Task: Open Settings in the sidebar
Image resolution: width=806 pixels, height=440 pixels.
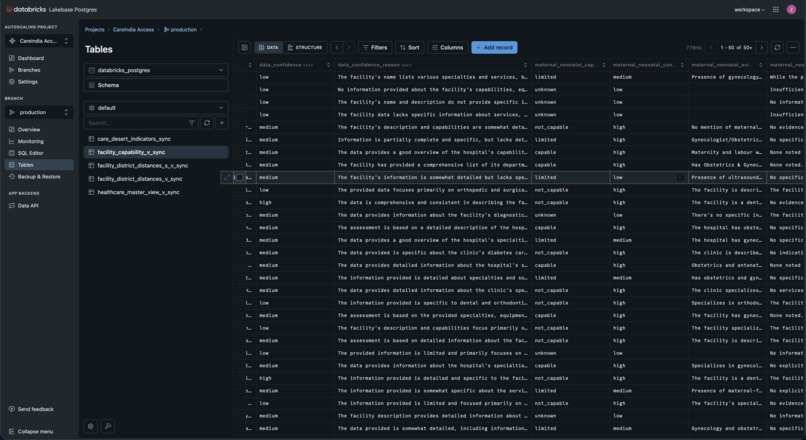Action: click(39, 82)
